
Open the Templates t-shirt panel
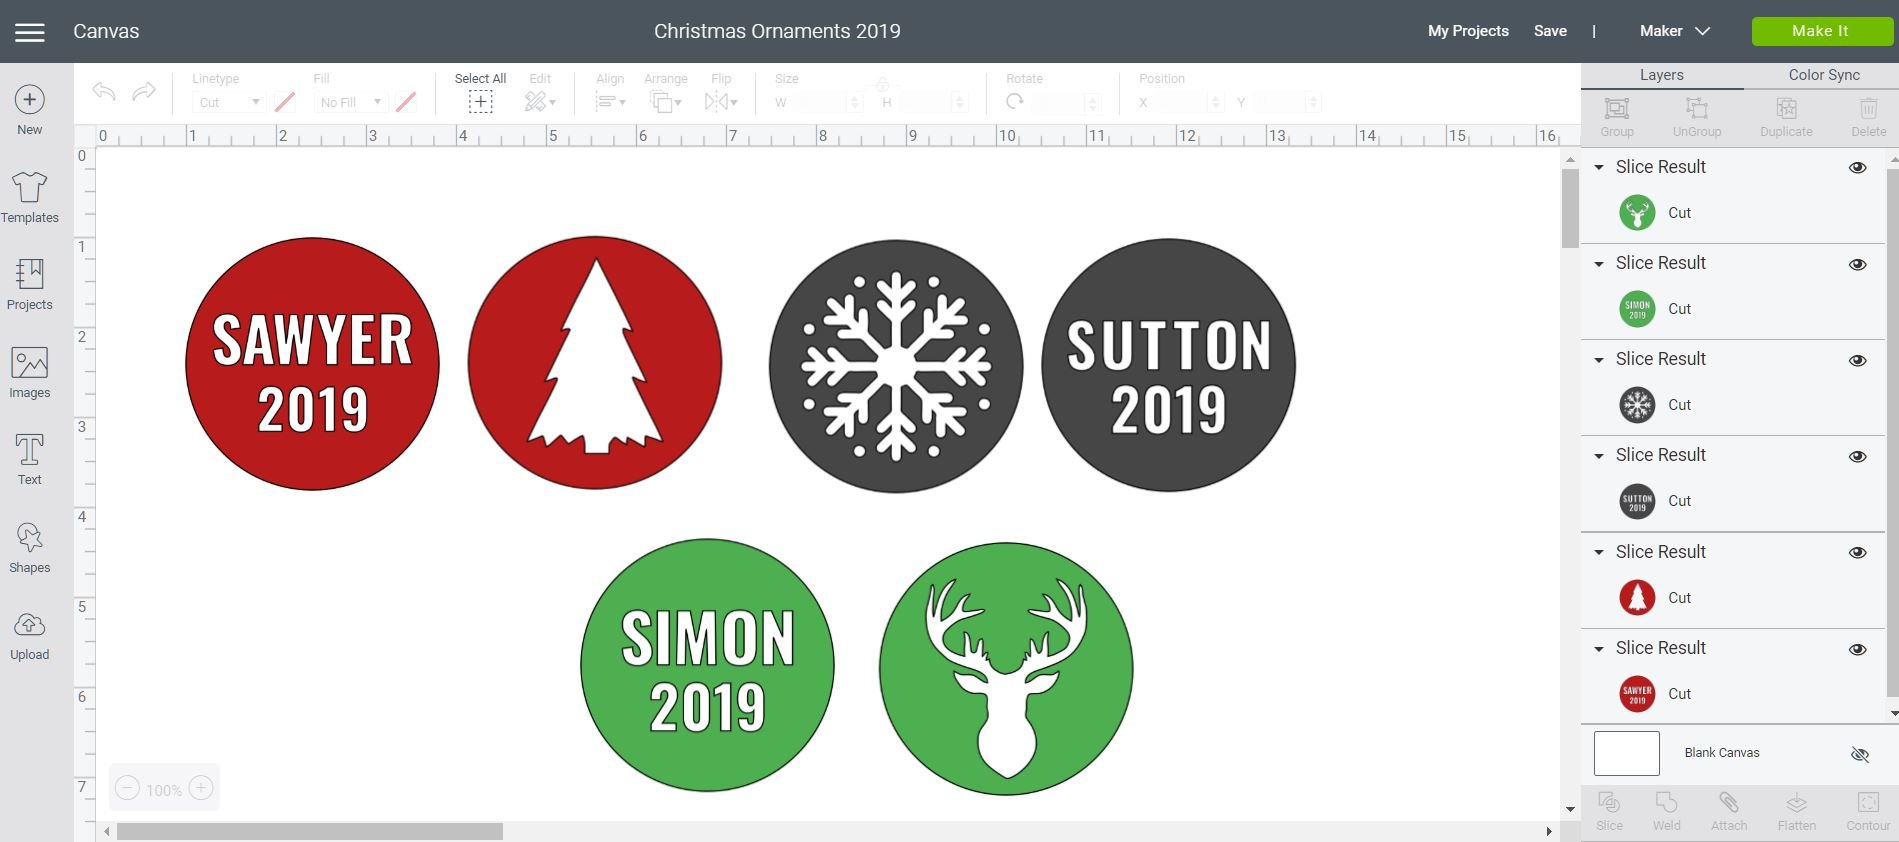coord(30,187)
